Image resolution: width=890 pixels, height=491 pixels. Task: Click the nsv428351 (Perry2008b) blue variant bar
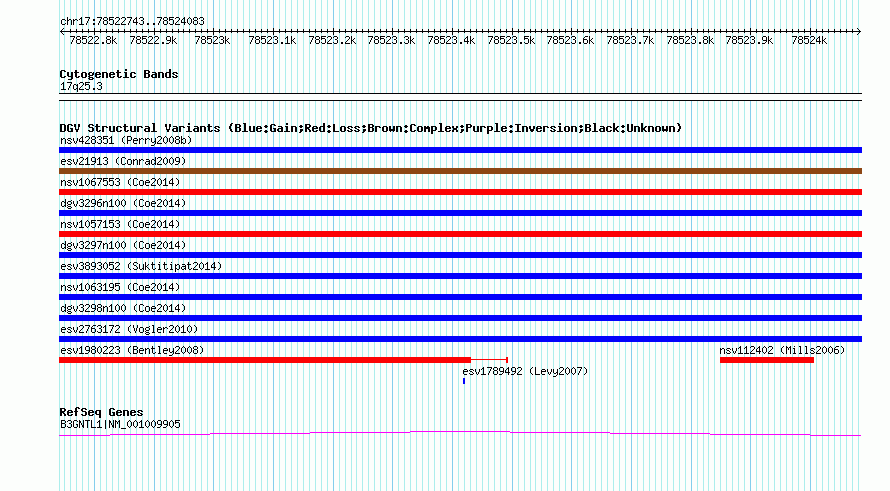click(x=460, y=150)
